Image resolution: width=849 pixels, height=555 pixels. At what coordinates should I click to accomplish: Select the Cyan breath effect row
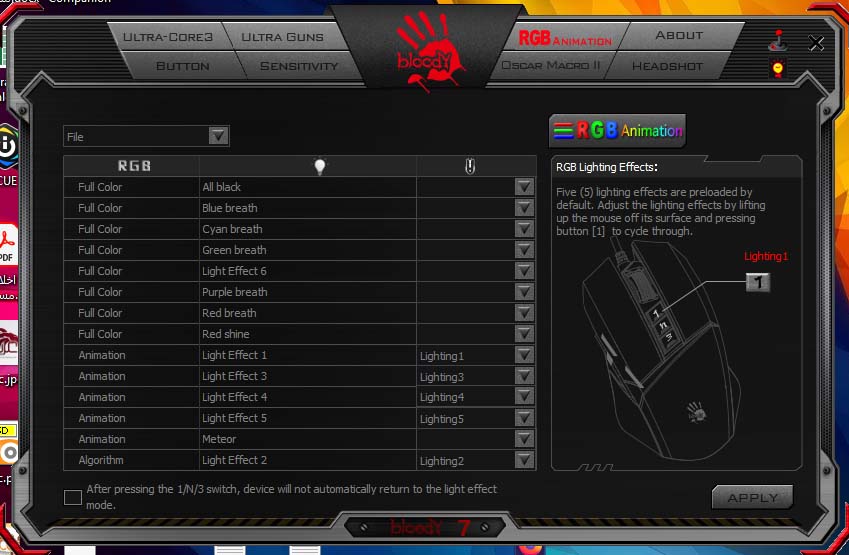coord(307,229)
